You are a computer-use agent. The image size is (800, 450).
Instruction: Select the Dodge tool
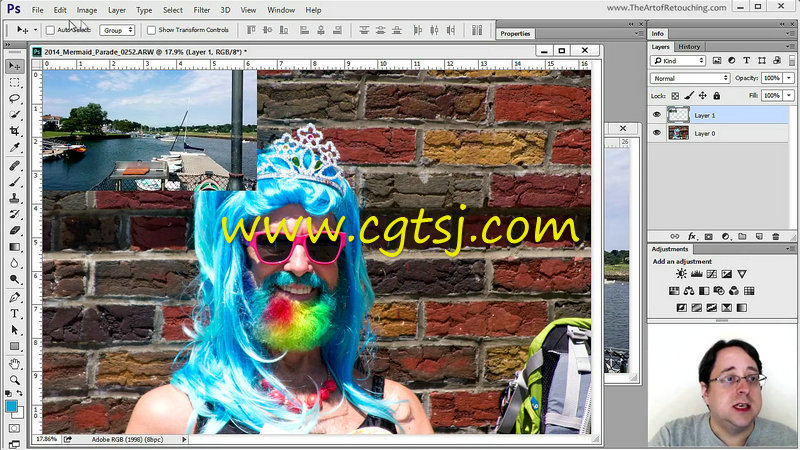14,280
